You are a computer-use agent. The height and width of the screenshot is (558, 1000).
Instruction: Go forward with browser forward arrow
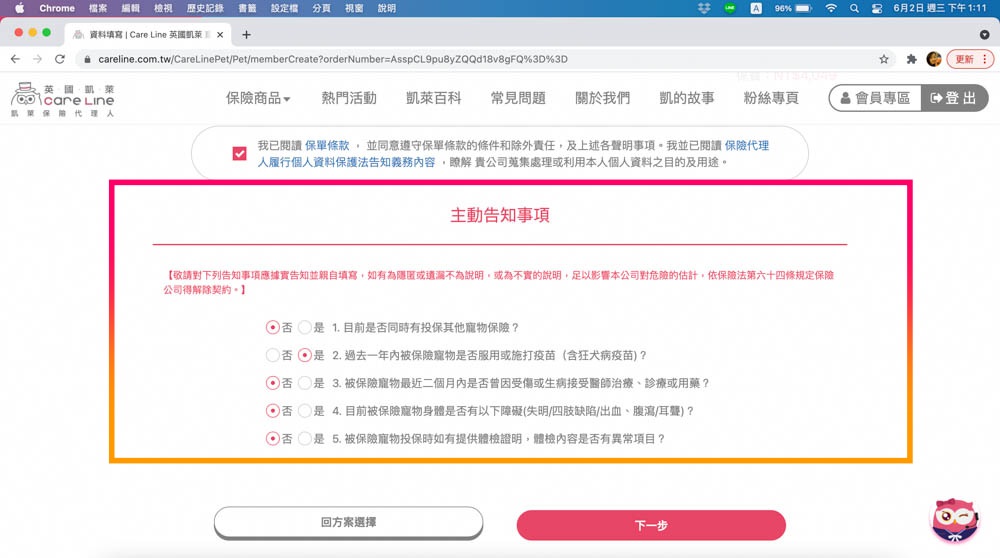tap(38, 59)
